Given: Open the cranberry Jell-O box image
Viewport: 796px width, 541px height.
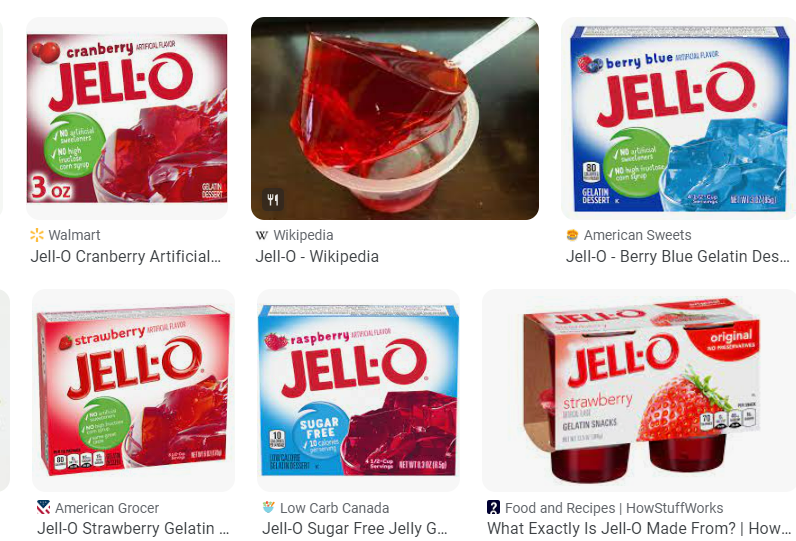Looking at the screenshot, I should tap(127, 118).
